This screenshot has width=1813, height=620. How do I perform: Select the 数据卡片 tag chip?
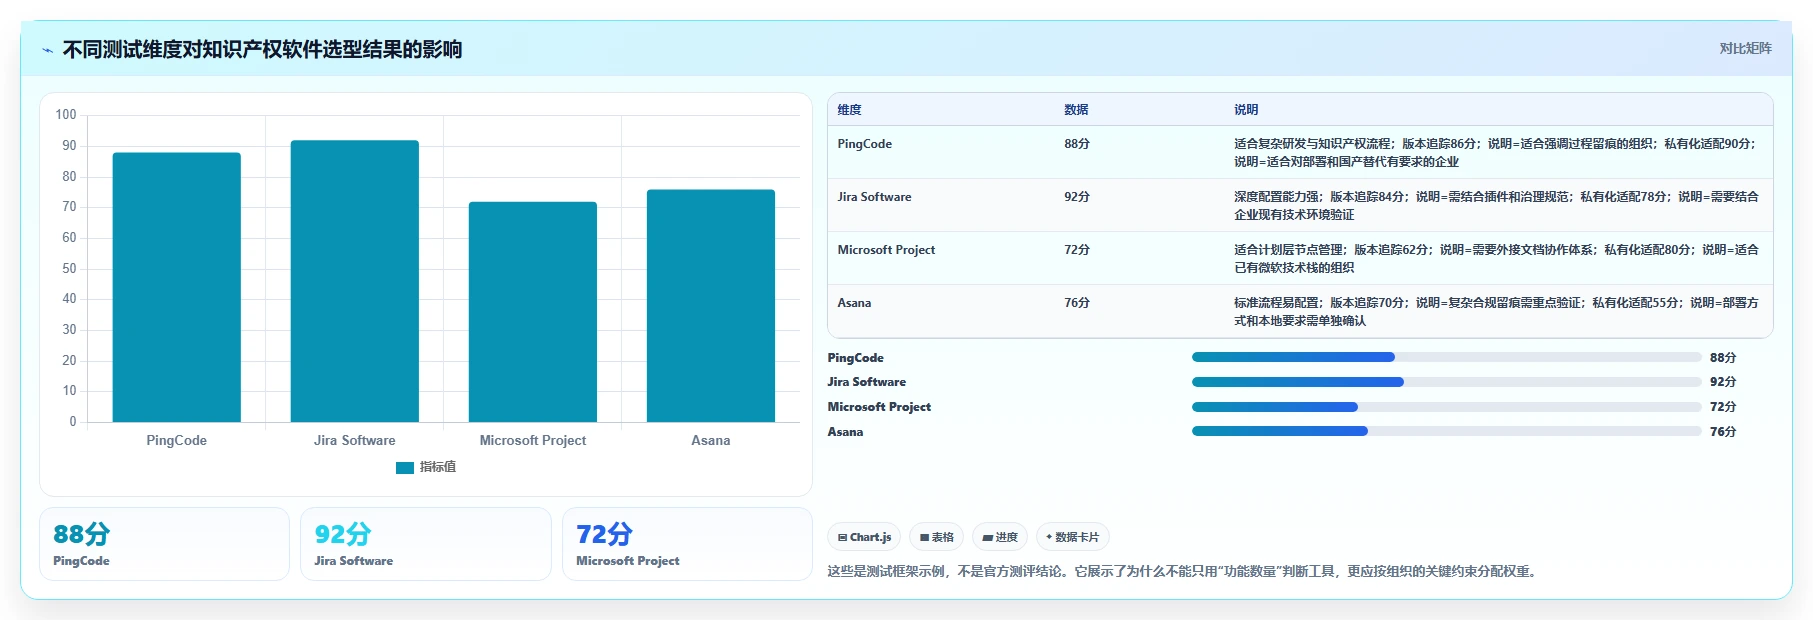[1073, 537]
